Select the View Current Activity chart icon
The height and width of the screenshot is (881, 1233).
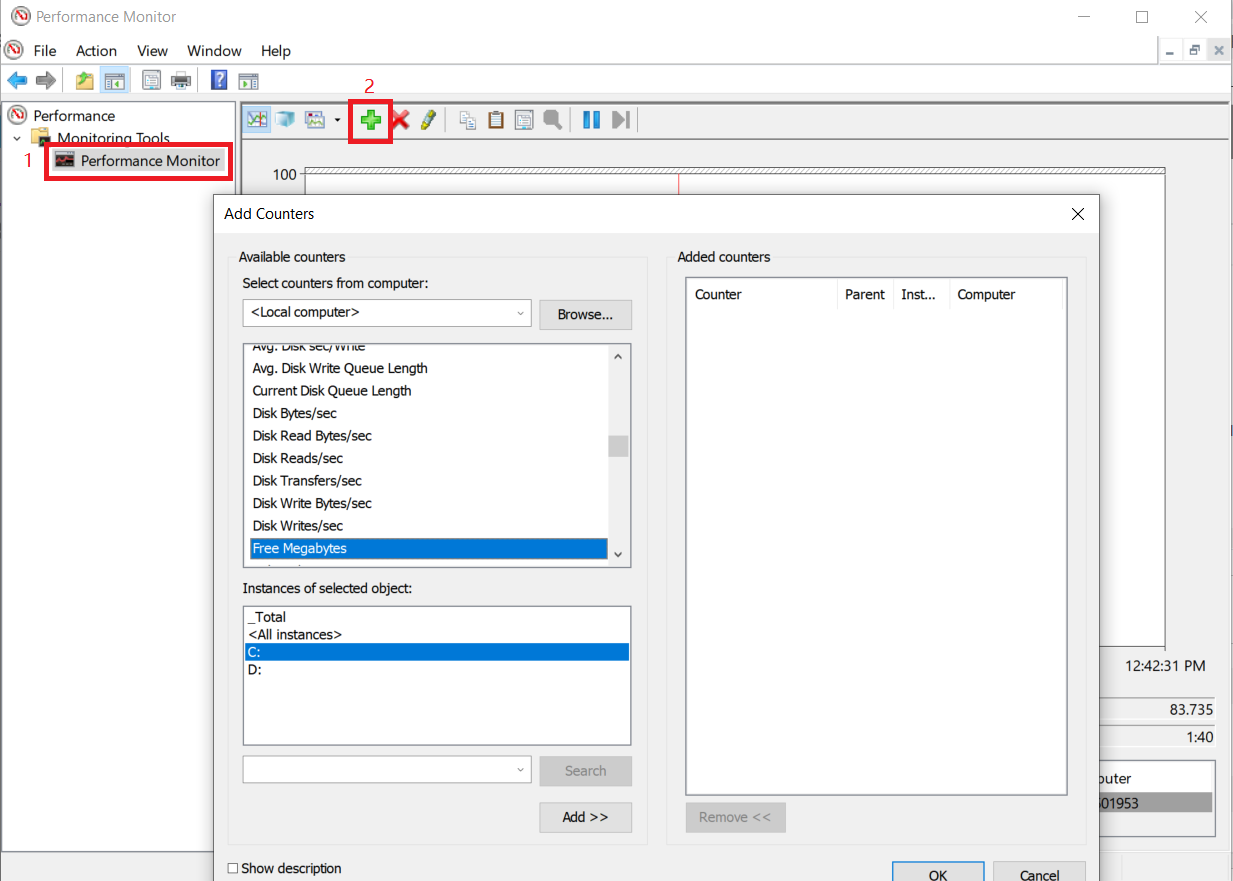[256, 119]
